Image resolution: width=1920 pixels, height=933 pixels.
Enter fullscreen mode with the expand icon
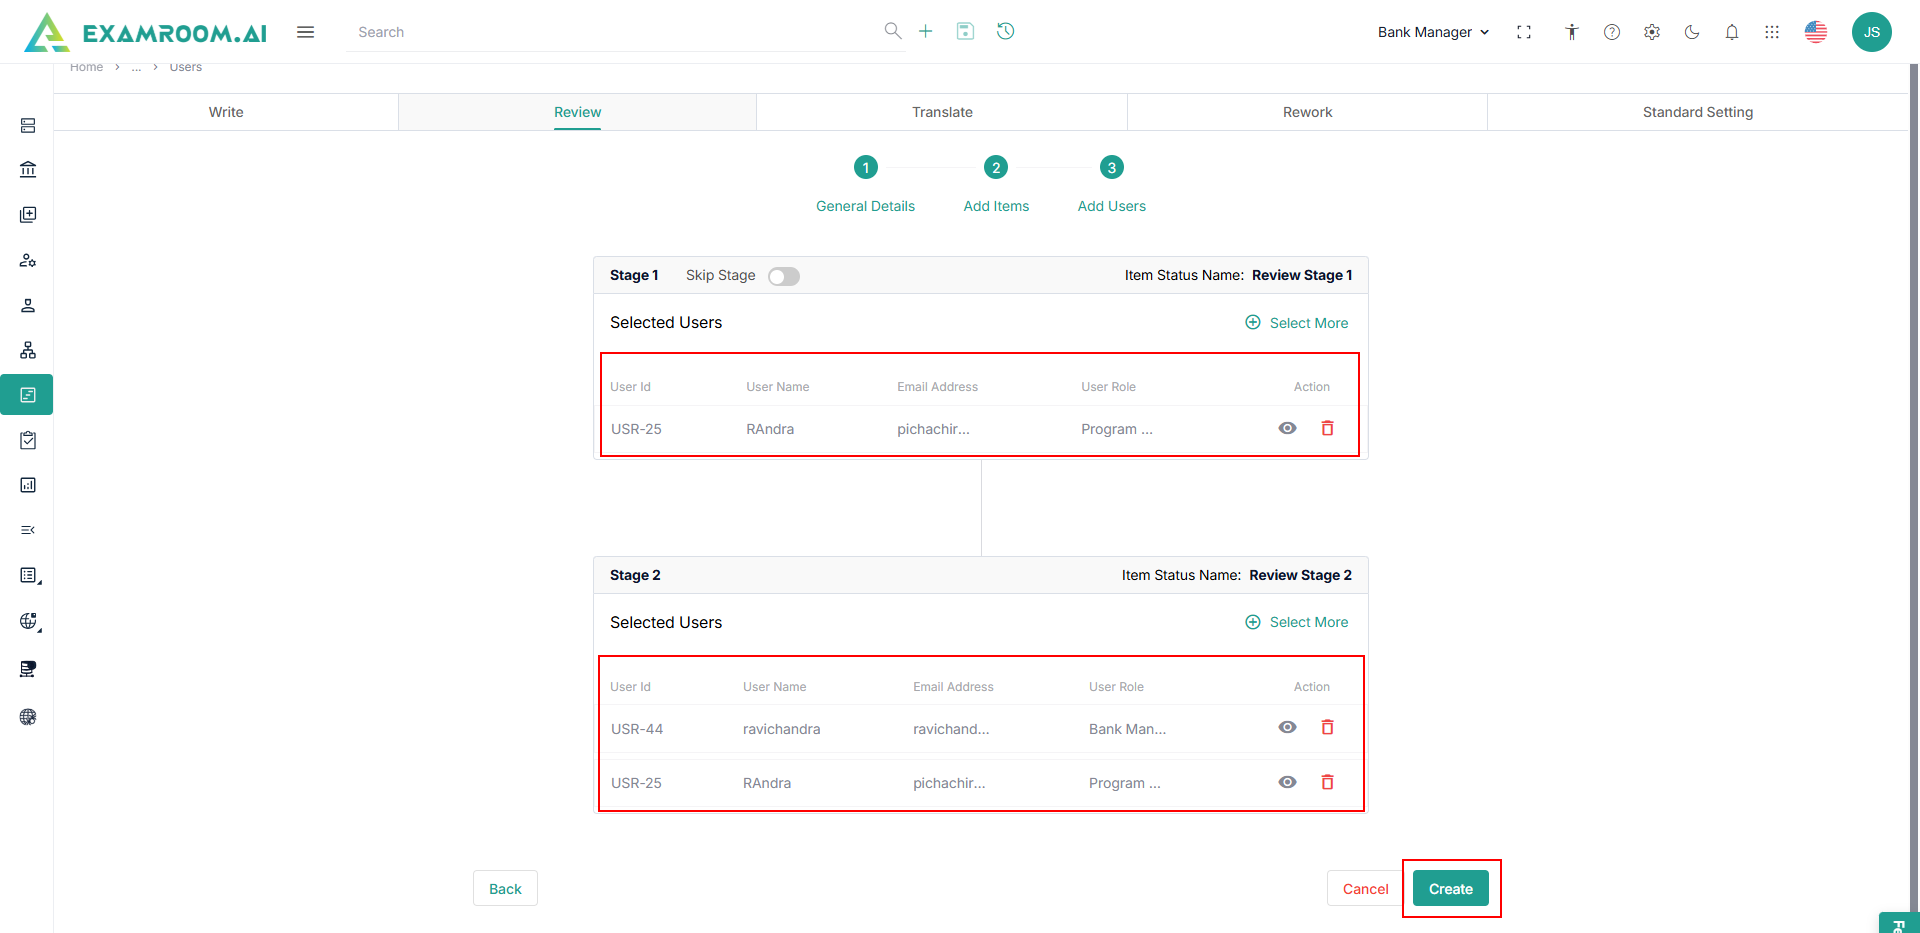tap(1524, 32)
